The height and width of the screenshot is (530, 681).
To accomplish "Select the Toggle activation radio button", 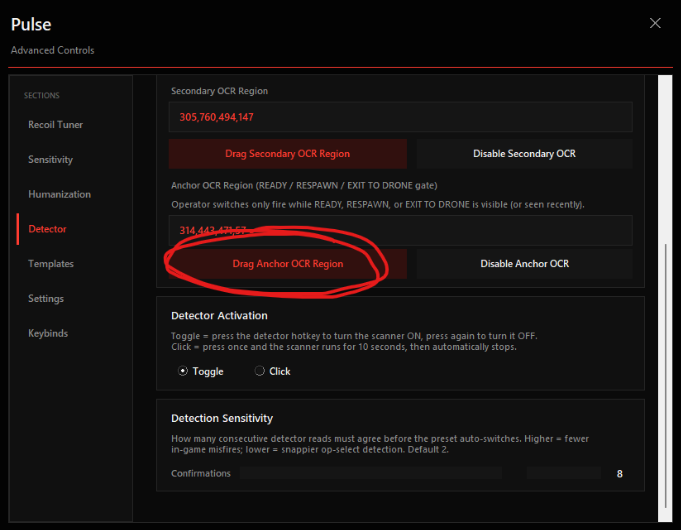I will click(183, 371).
